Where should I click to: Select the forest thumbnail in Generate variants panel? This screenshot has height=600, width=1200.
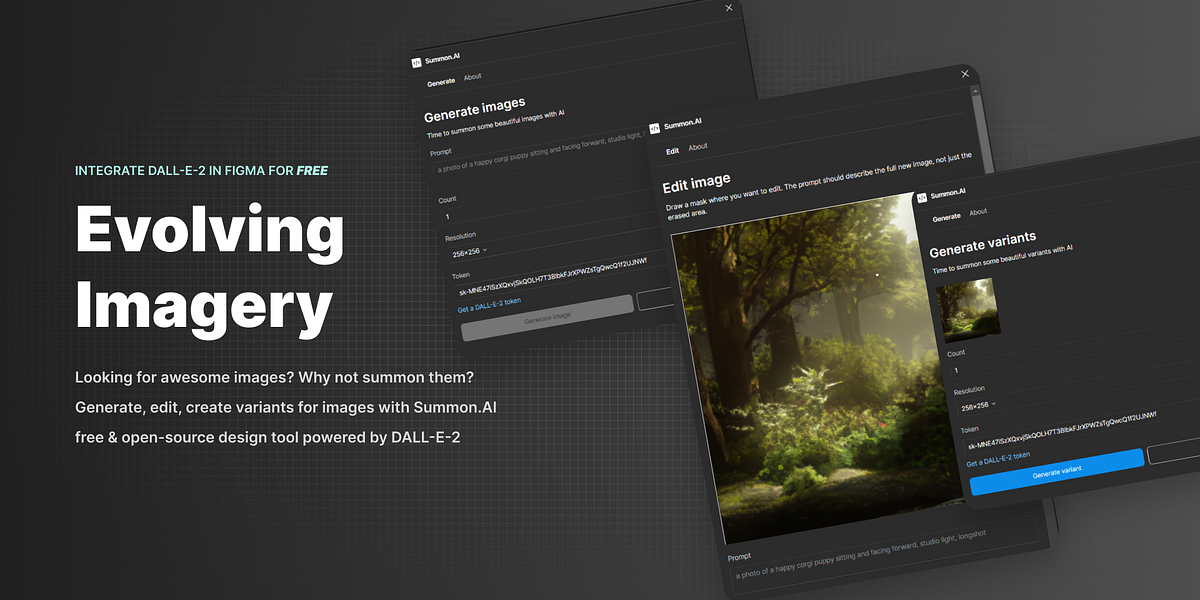[x=970, y=311]
